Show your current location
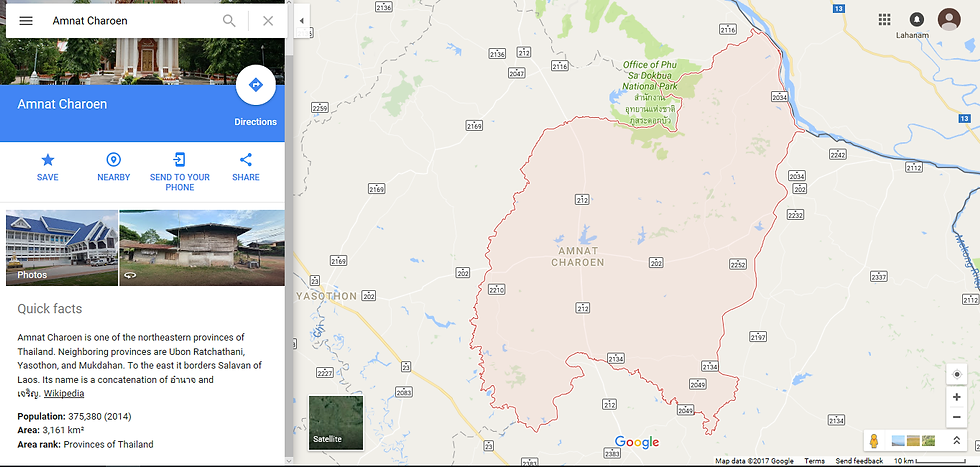 pyautogui.click(x=956, y=374)
